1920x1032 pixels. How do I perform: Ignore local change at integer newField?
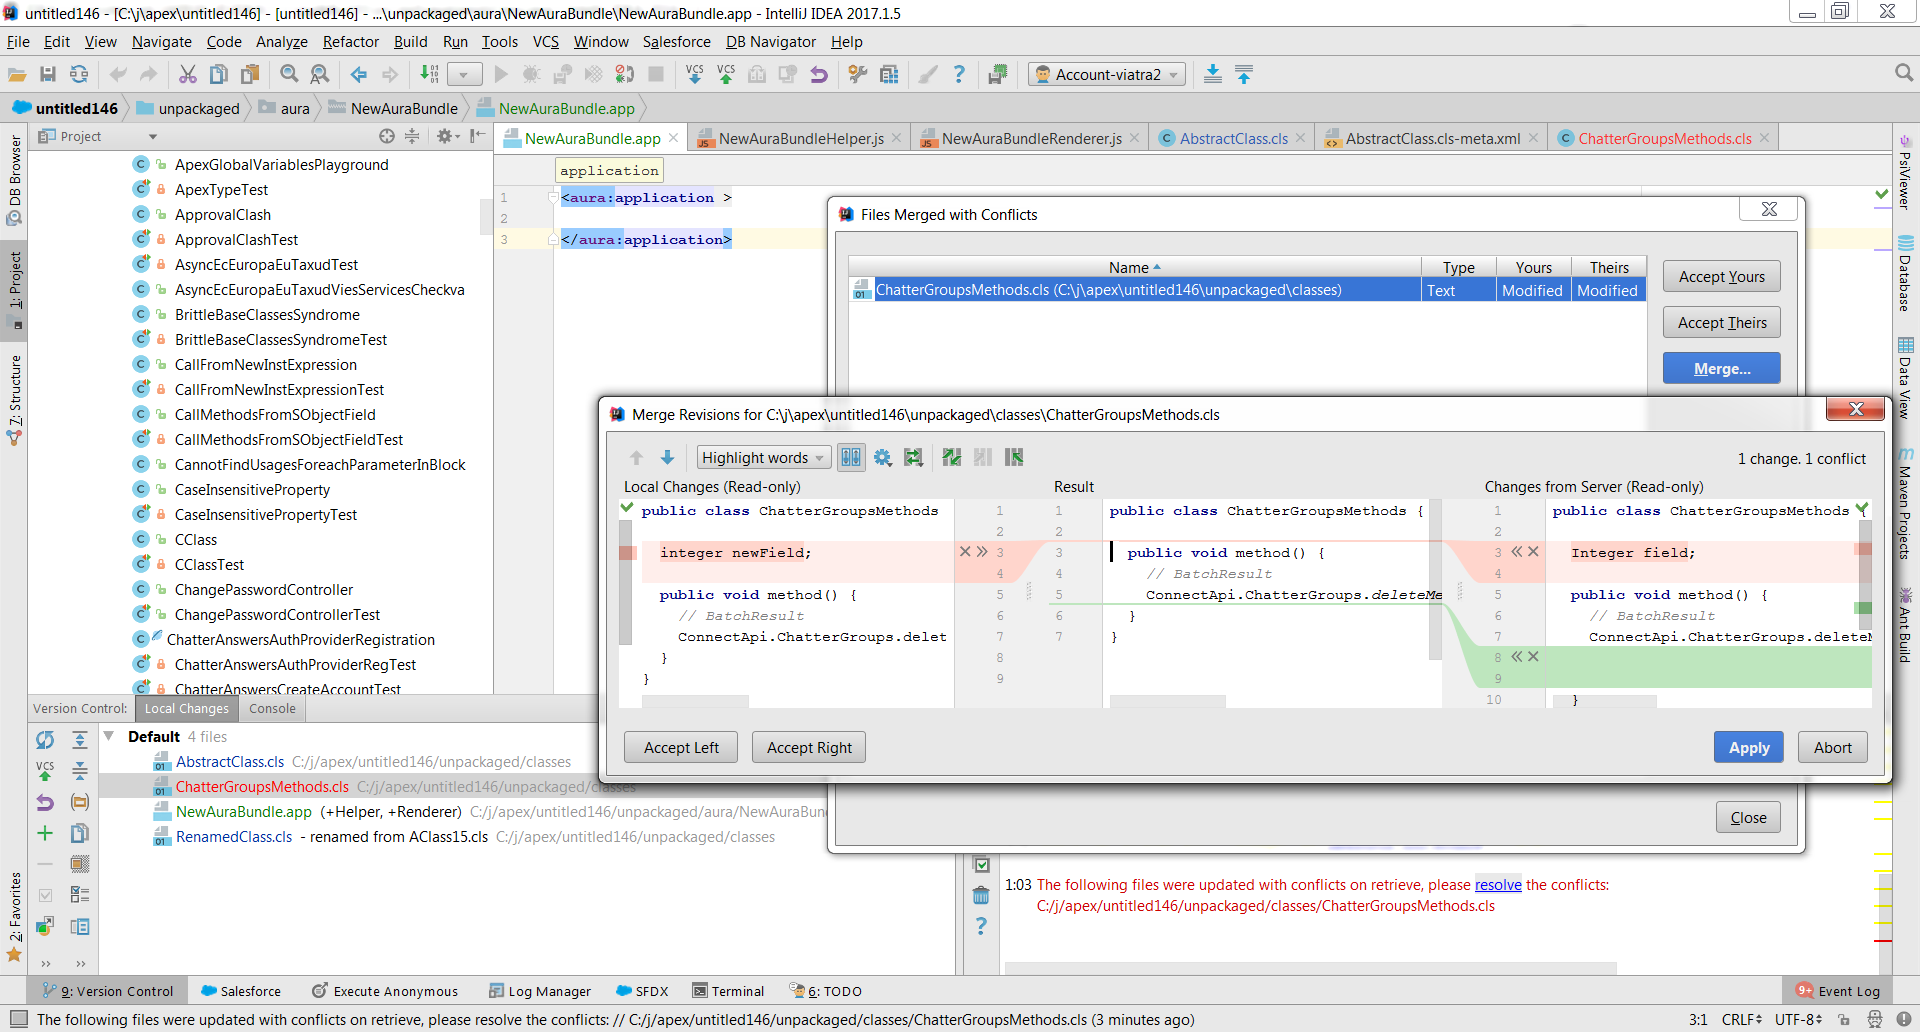tap(965, 551)
